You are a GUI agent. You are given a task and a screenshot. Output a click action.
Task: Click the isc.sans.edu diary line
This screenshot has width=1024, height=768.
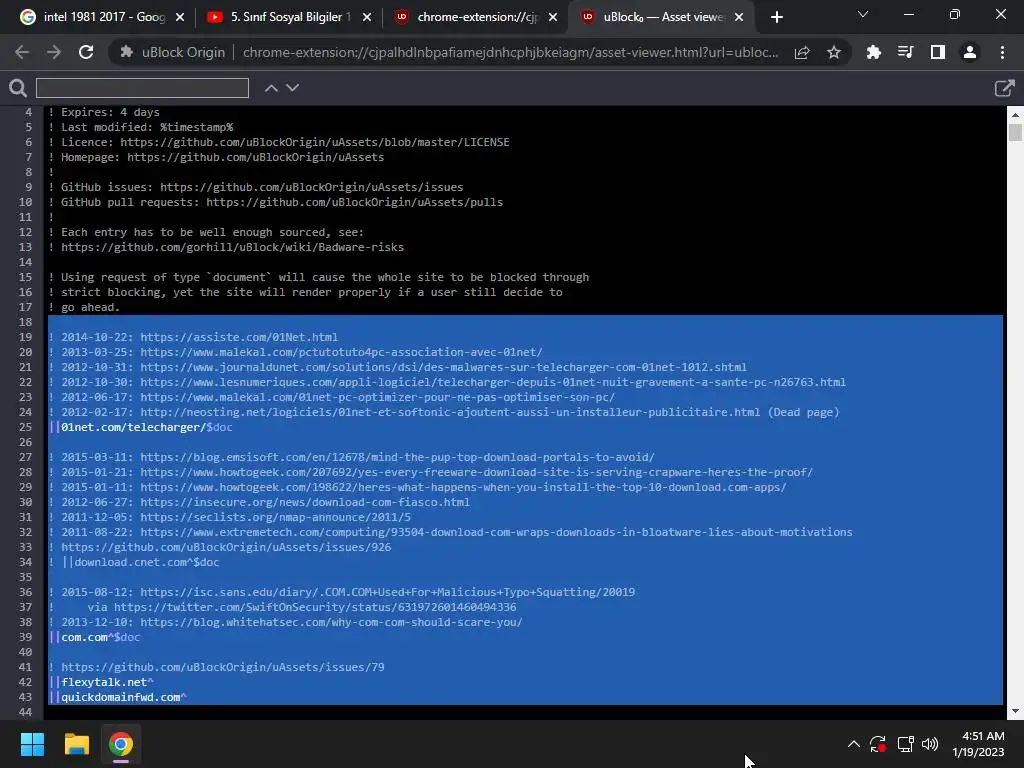coord(342,592)
